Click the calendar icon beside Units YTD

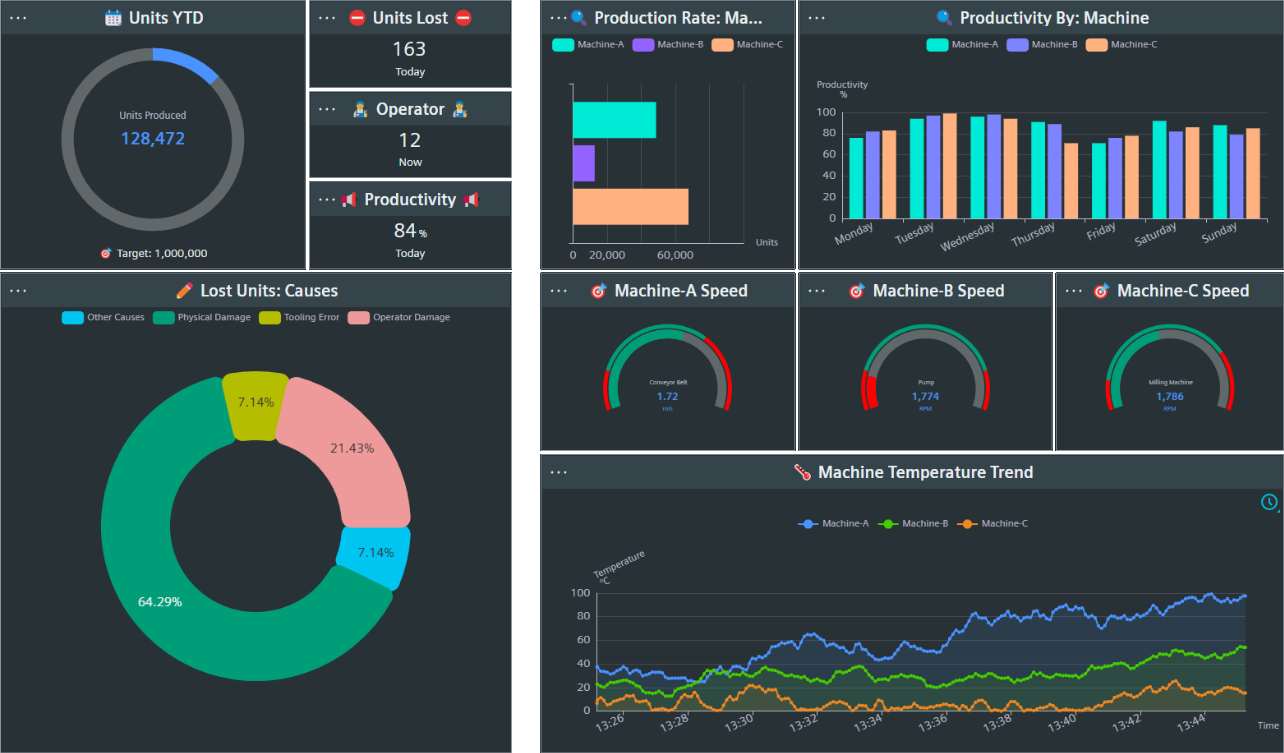click(x=113, y=17)
